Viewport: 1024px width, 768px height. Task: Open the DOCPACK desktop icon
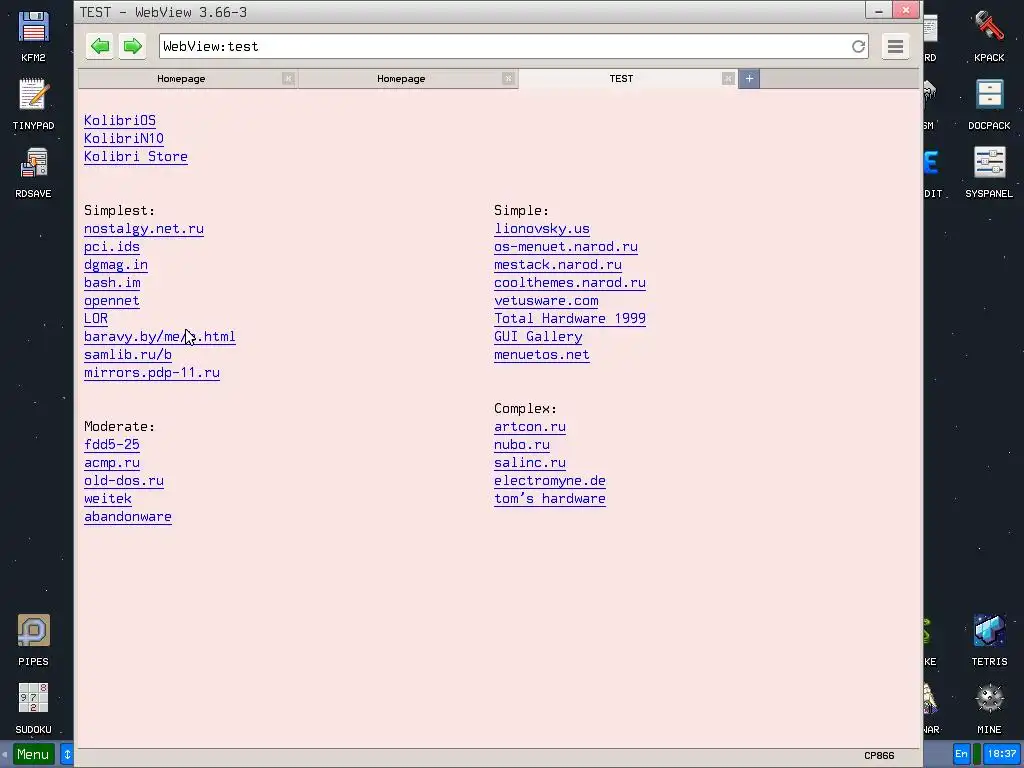tap(989, 104)
